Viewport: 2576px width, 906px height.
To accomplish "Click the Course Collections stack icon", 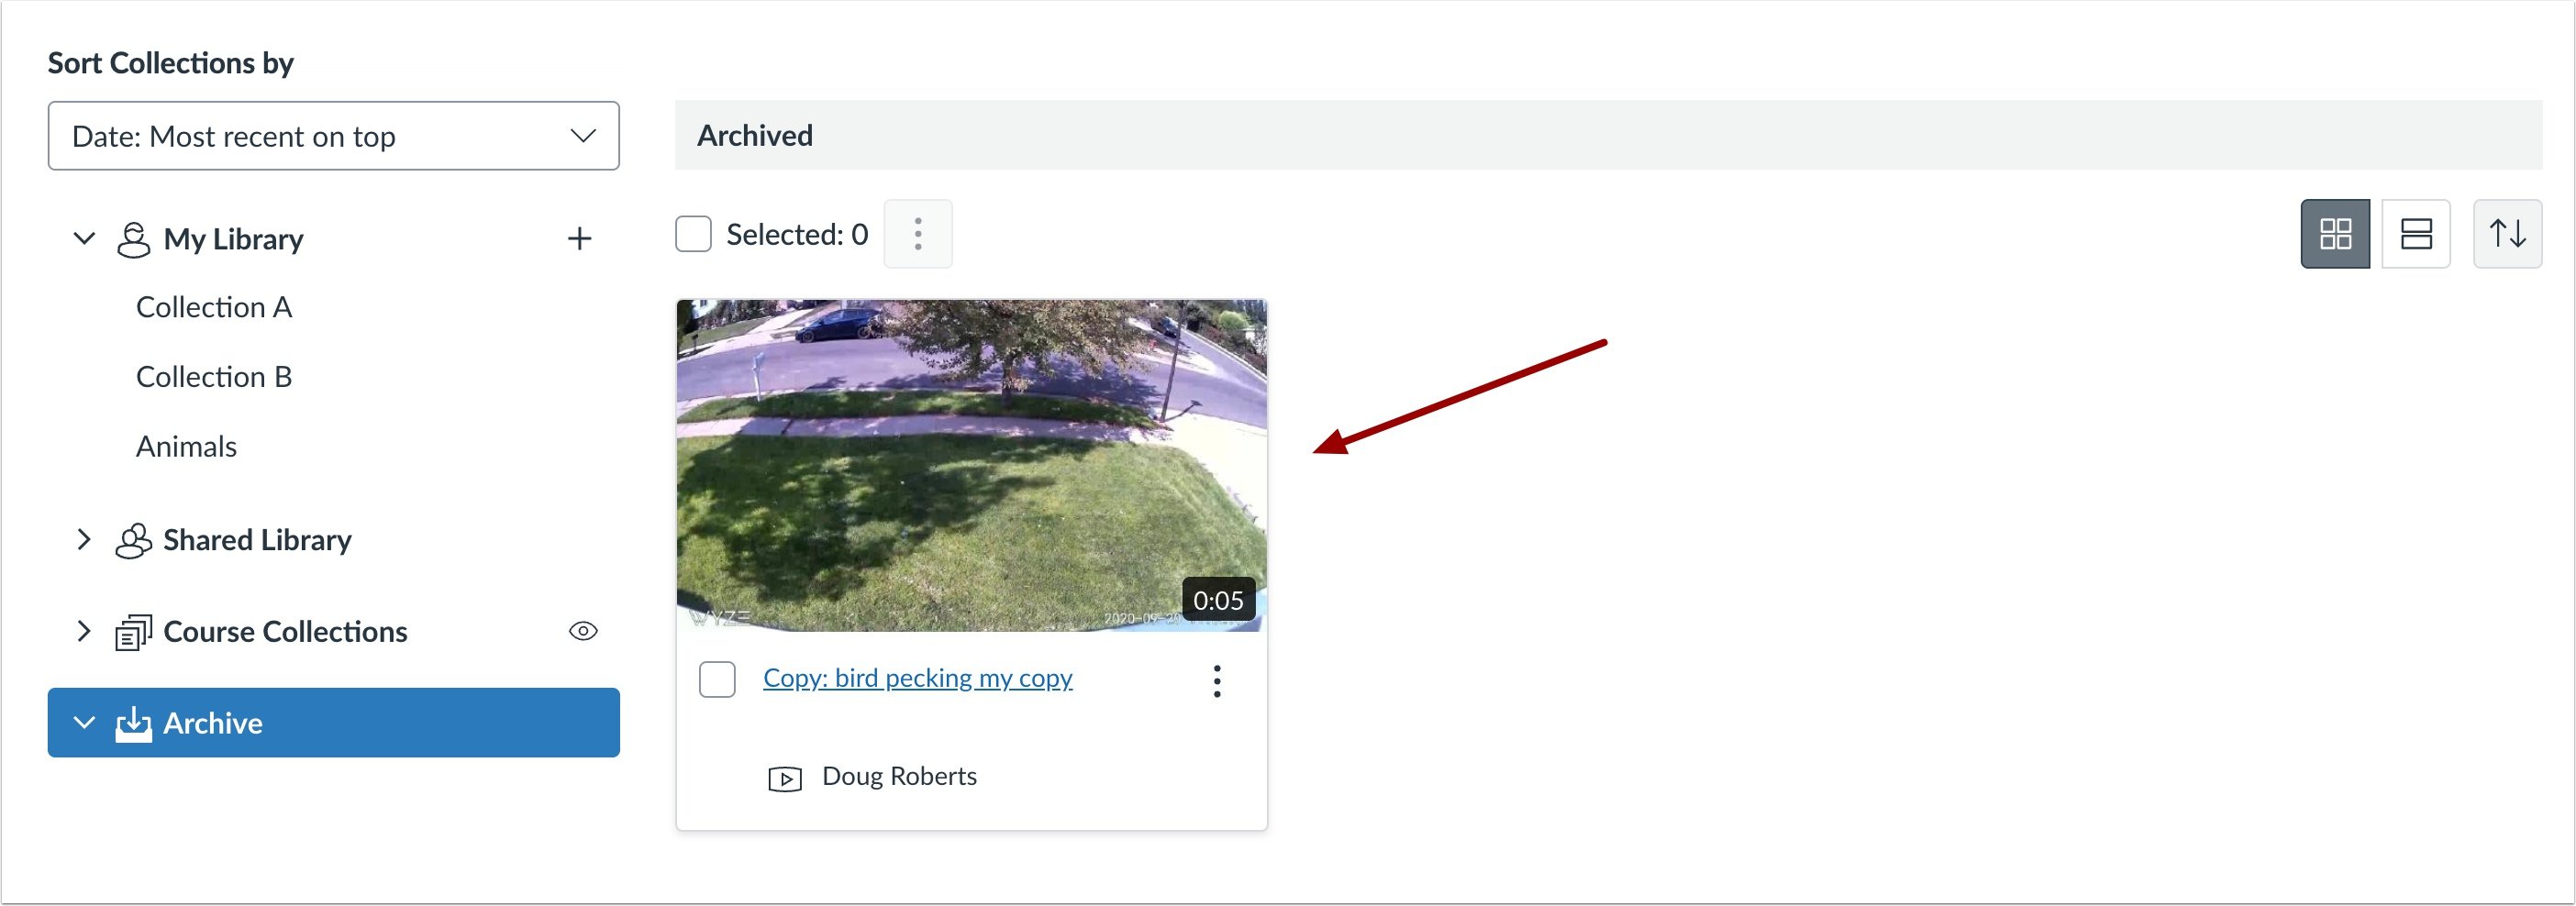I will pyautogui.click(x=133, y=631).
